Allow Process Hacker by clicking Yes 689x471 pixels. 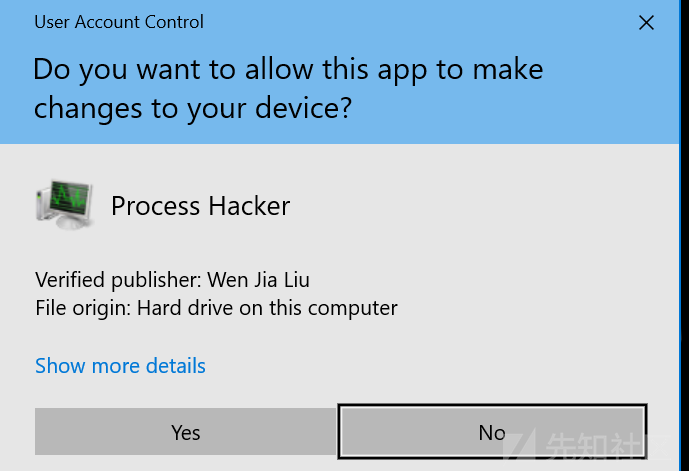pyautogui.click(x=186, y=431)
